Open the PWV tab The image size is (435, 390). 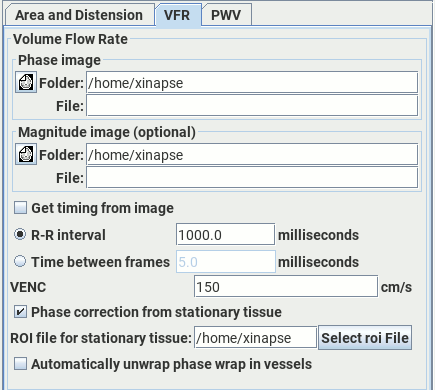[226, 15]
